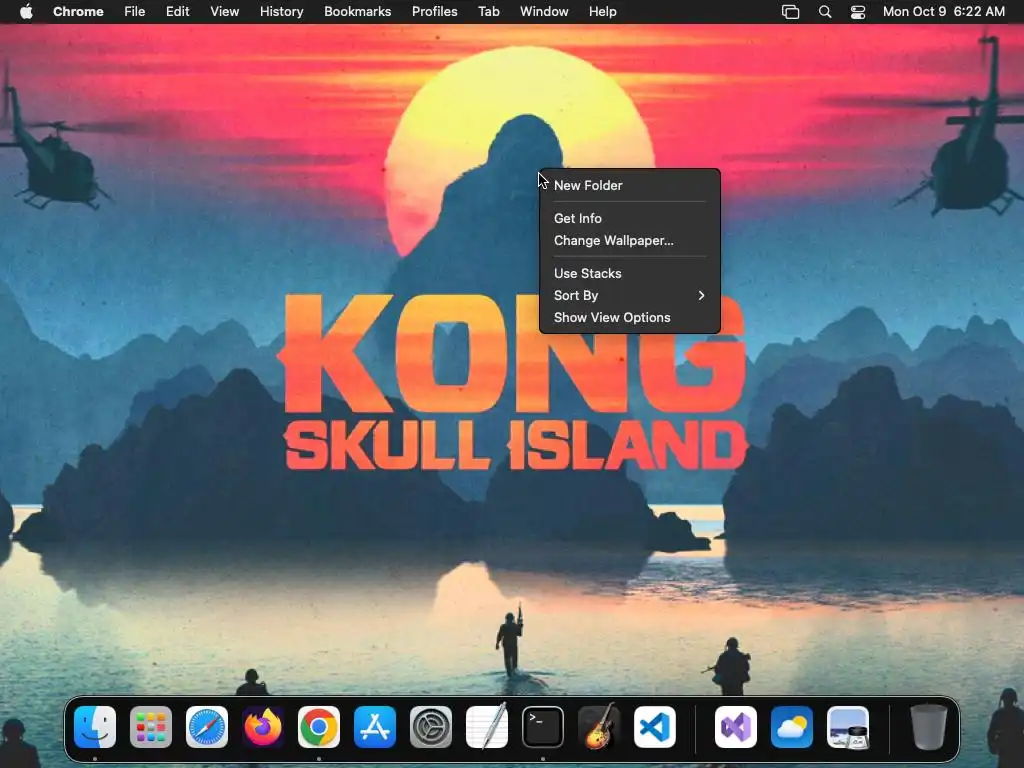Open the Chrome application menu
The width and height of the screenshot is (1024, 768).
pos(78,11)
